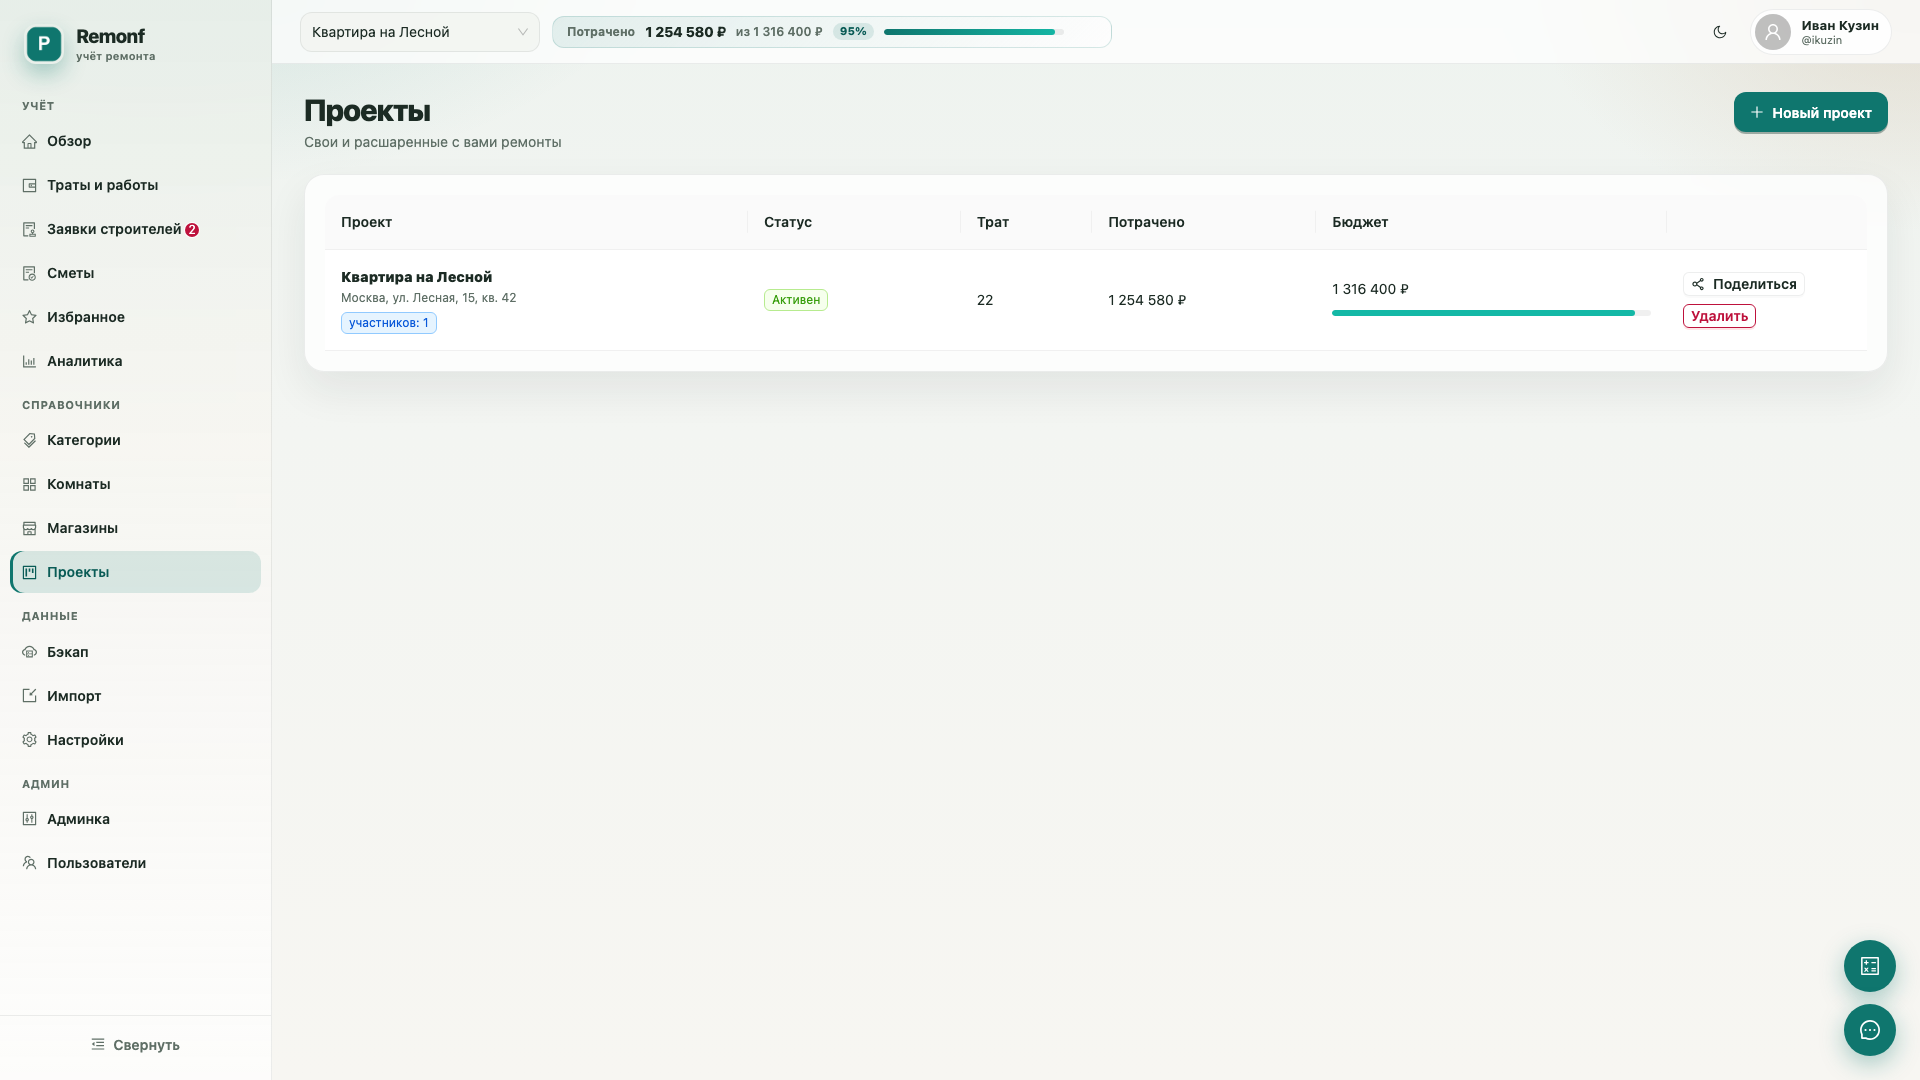The image size is (1920, 1080).
Task: Click the Комнаты grid icon
Action: [30, 485]
